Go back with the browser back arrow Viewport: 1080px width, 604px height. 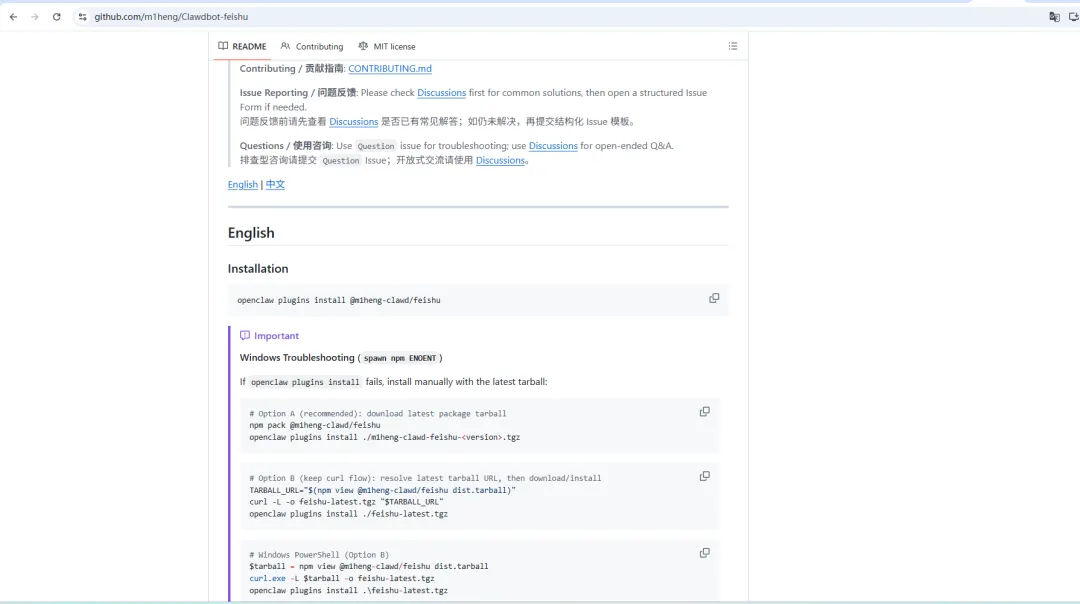pos(13,17)
